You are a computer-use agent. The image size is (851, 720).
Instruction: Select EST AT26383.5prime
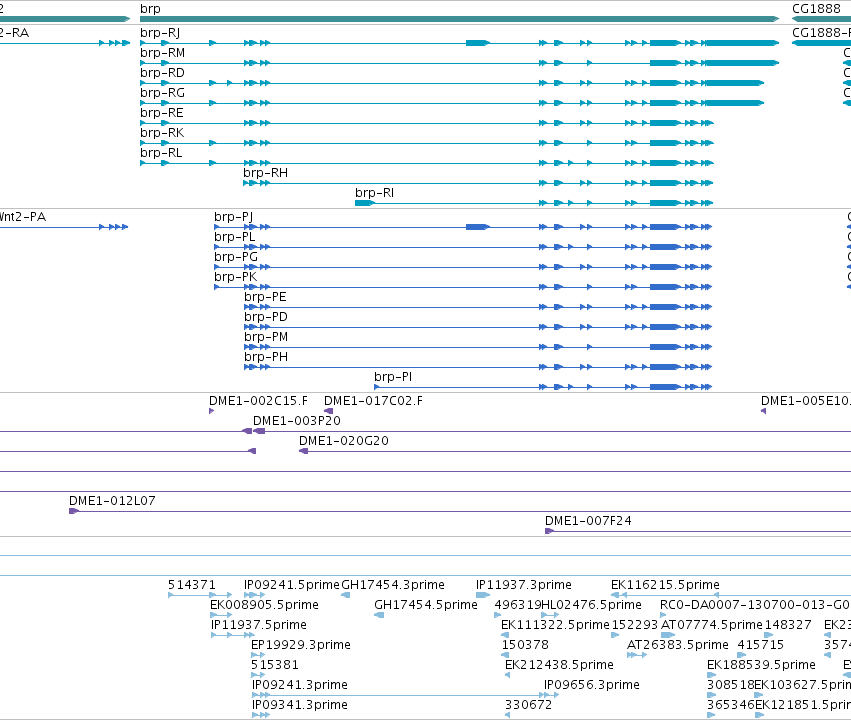click(x=678, y=645)
